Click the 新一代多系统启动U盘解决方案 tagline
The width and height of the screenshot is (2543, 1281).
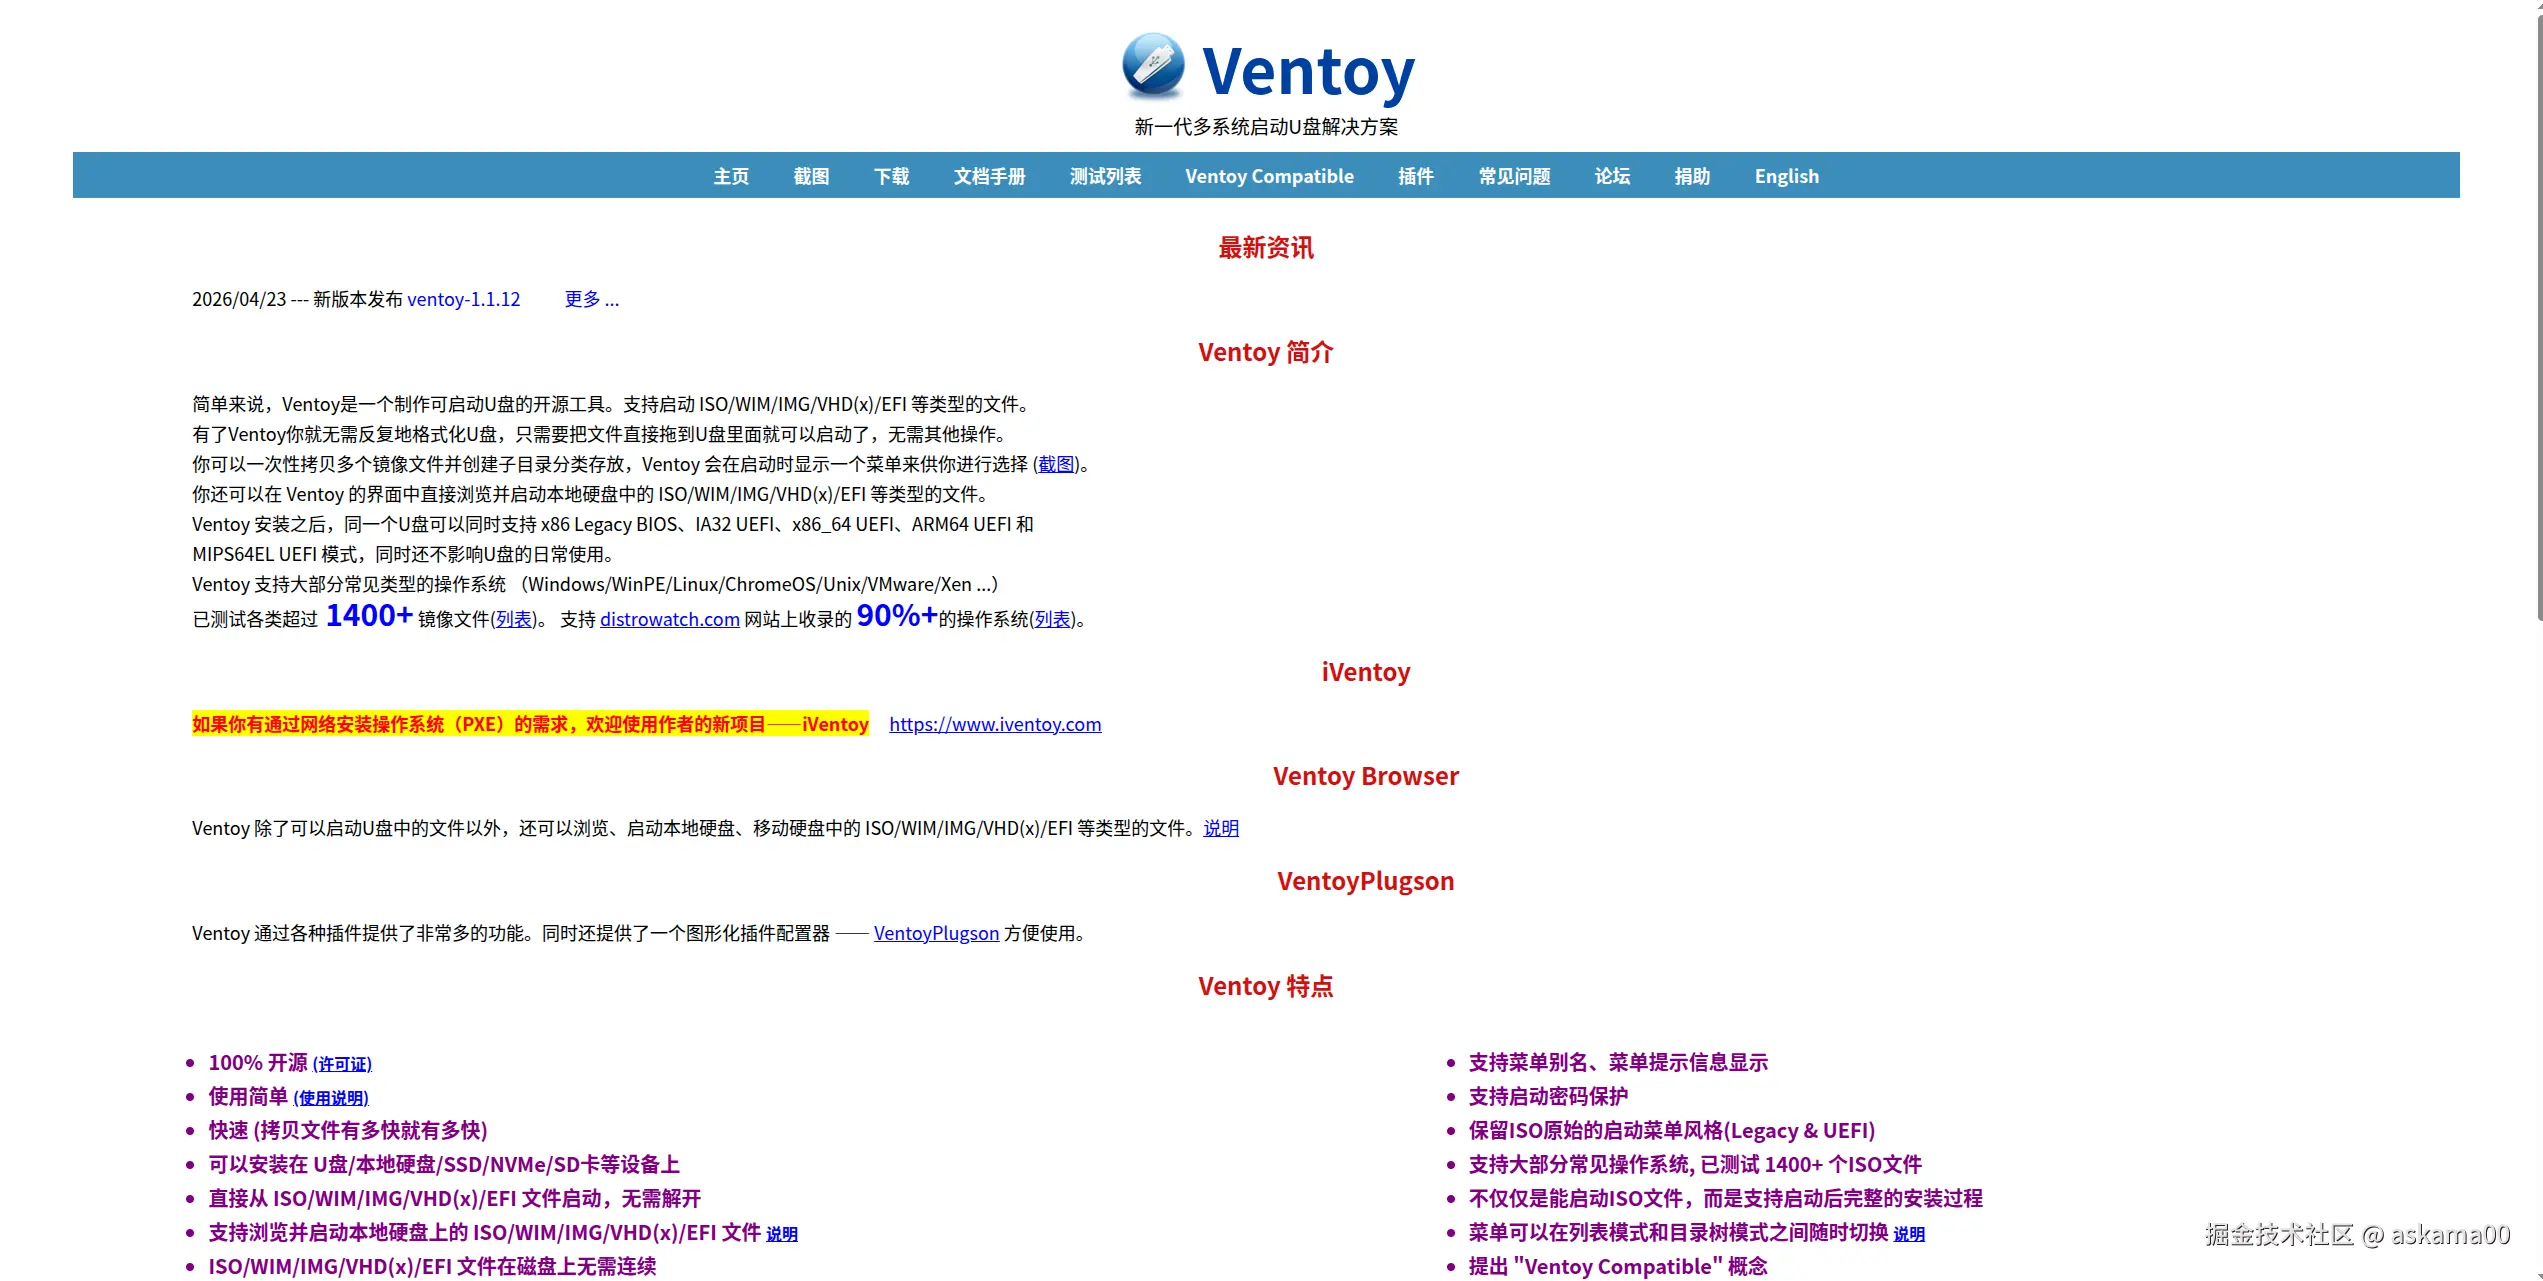click(x=1266, y=127)
